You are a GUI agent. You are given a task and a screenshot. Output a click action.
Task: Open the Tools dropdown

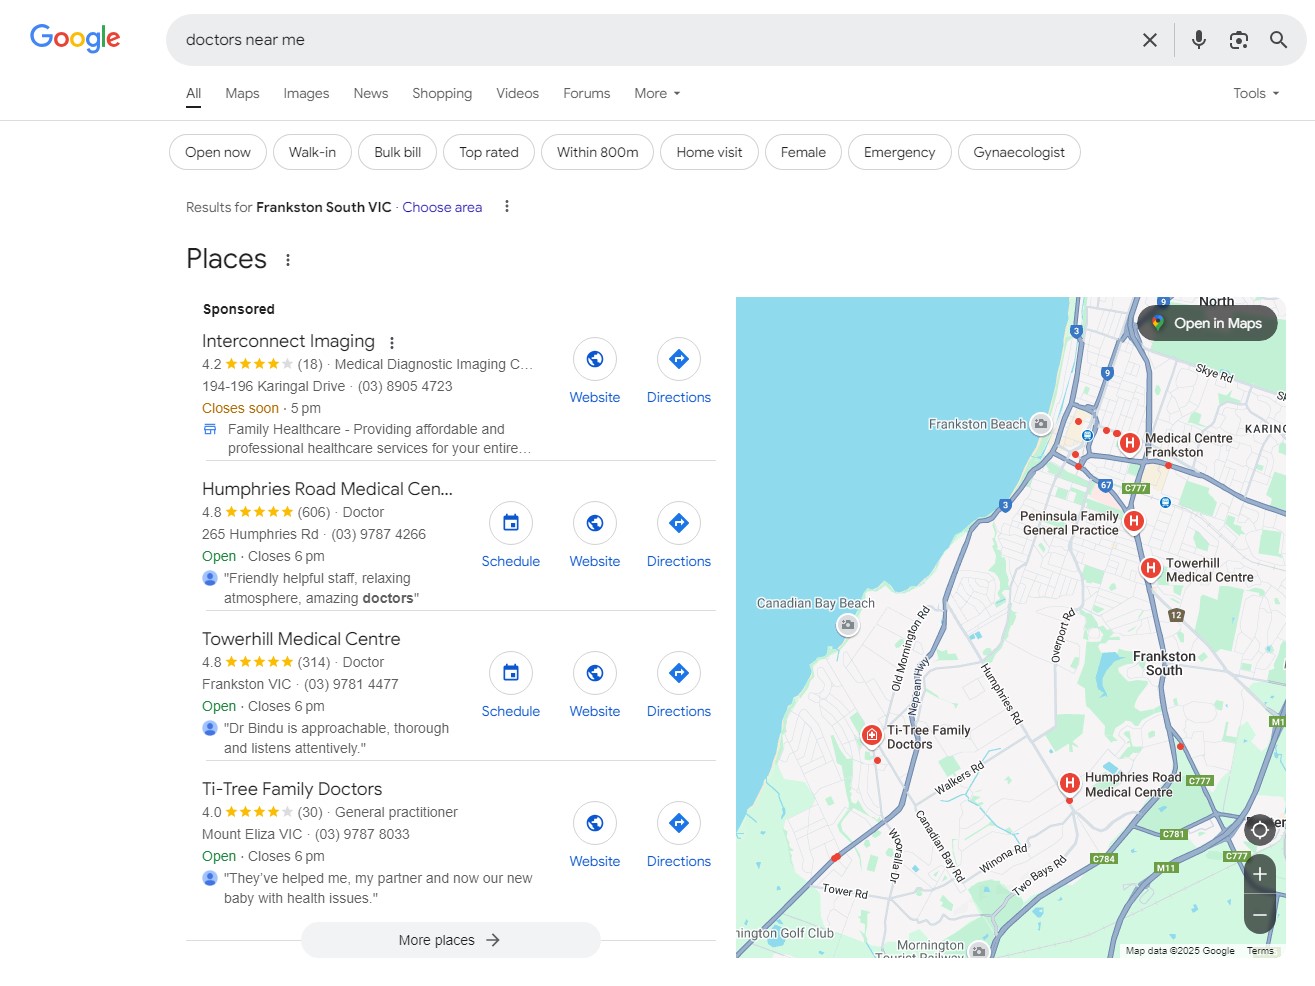pyautogui.click(x=1255, y=93)
